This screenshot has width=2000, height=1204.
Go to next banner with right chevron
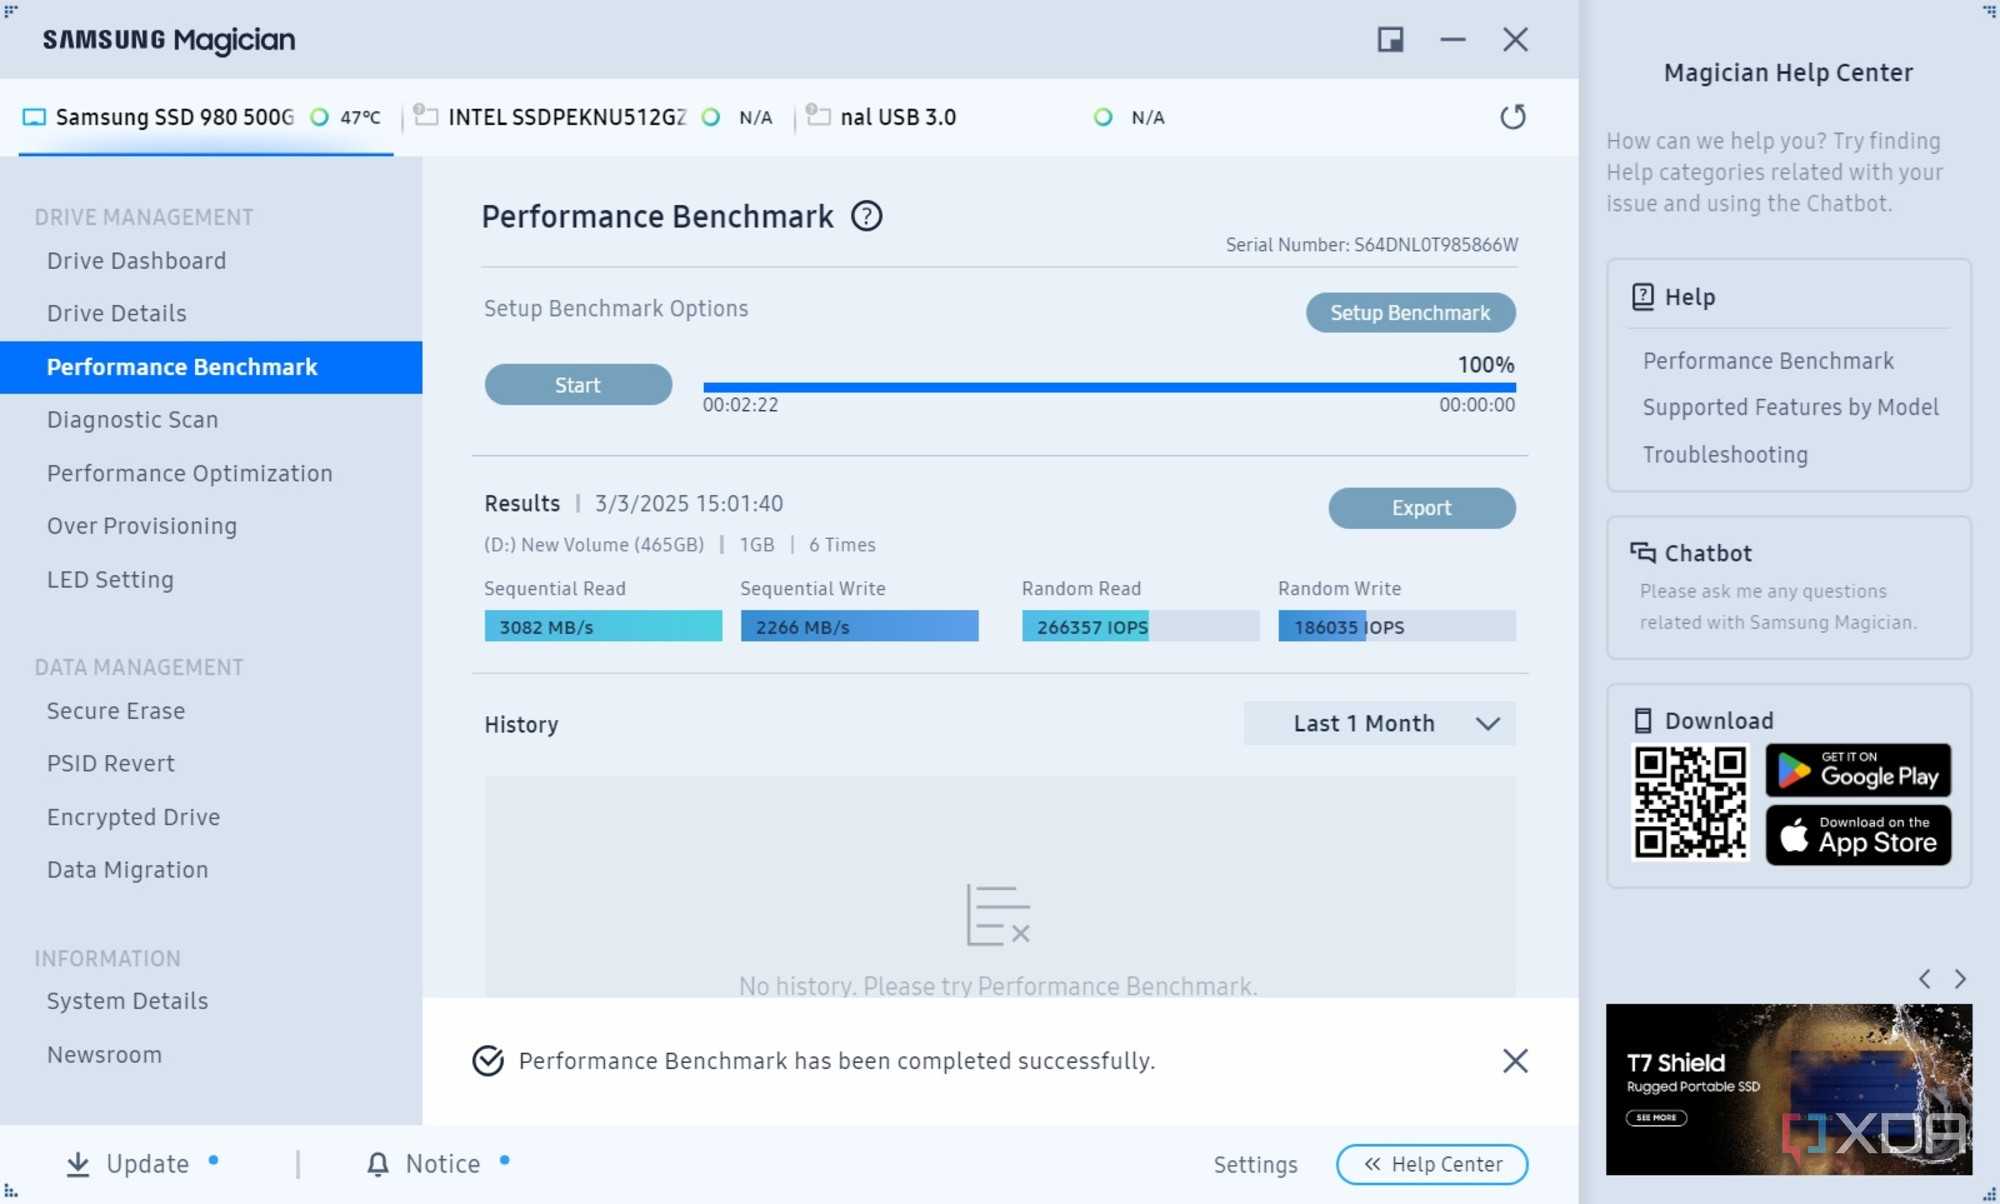[1960, 979]
